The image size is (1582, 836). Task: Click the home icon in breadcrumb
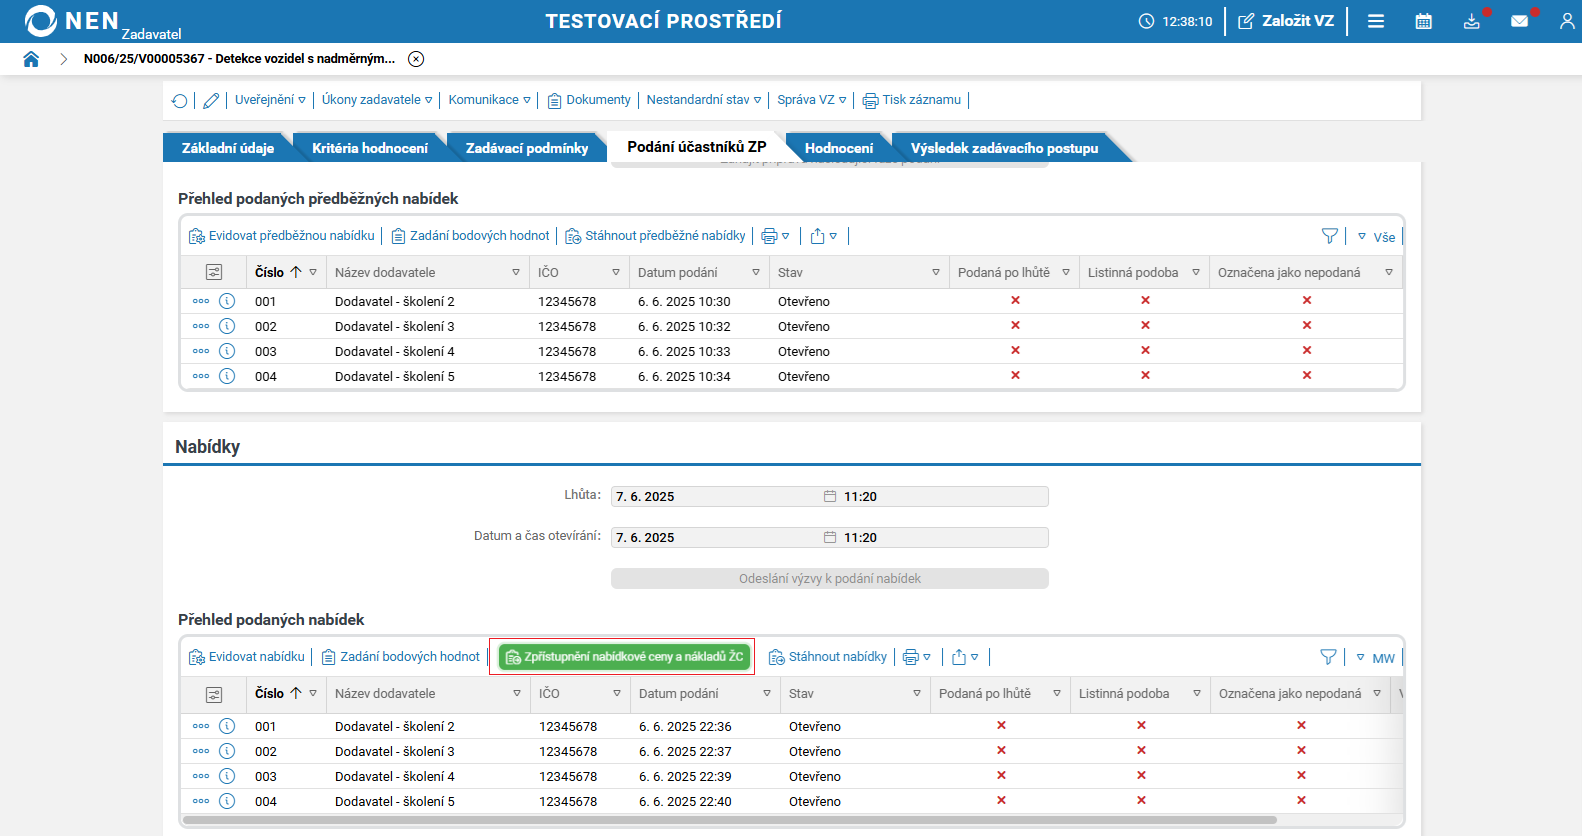pos(31,59)
